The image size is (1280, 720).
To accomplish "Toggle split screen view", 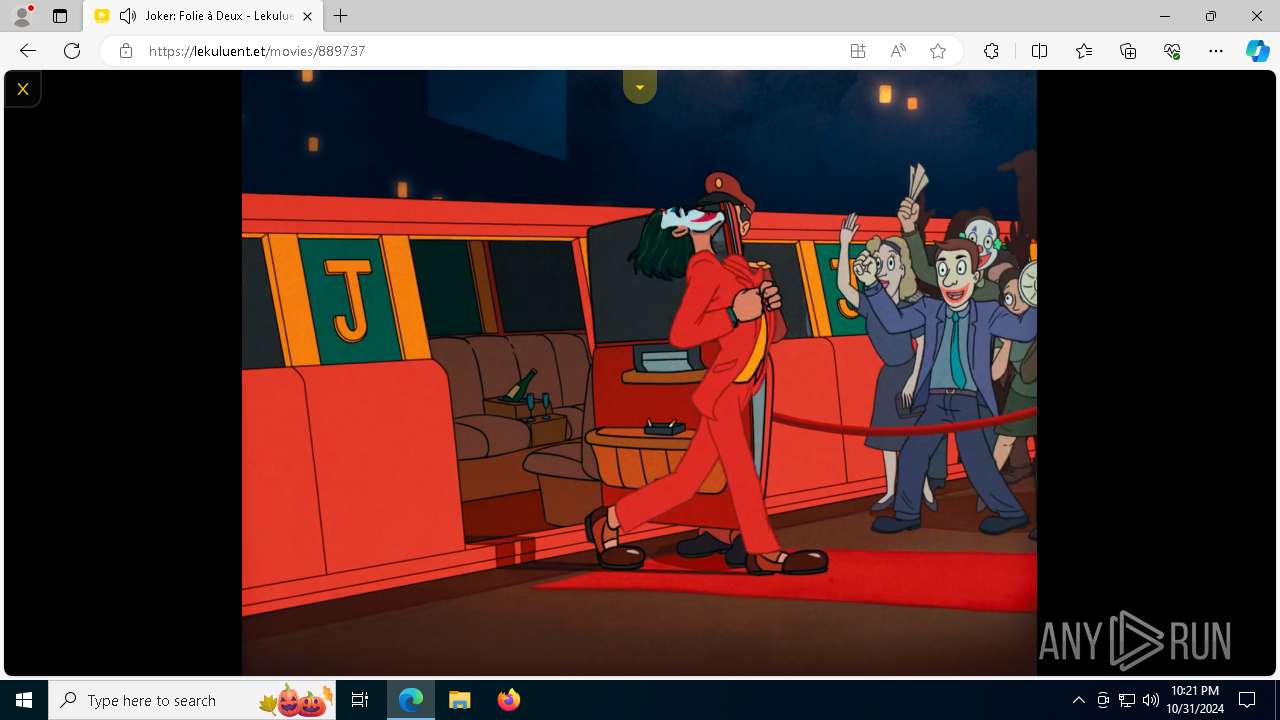I will pyautogui.click(x=1039, y=51).
